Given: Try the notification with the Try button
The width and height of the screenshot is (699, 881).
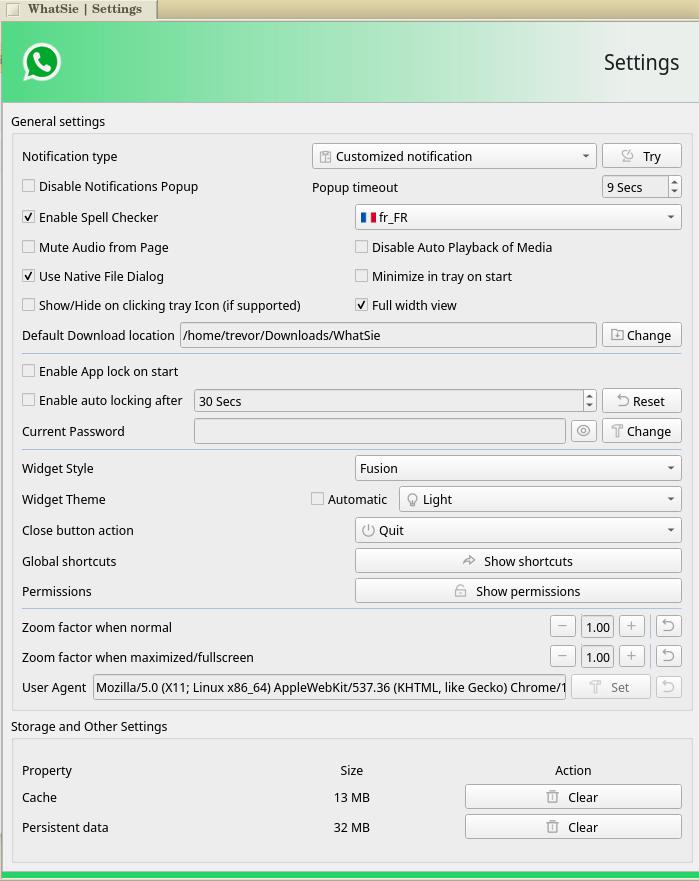Looking at the screenshot, I should coord(642,156).
